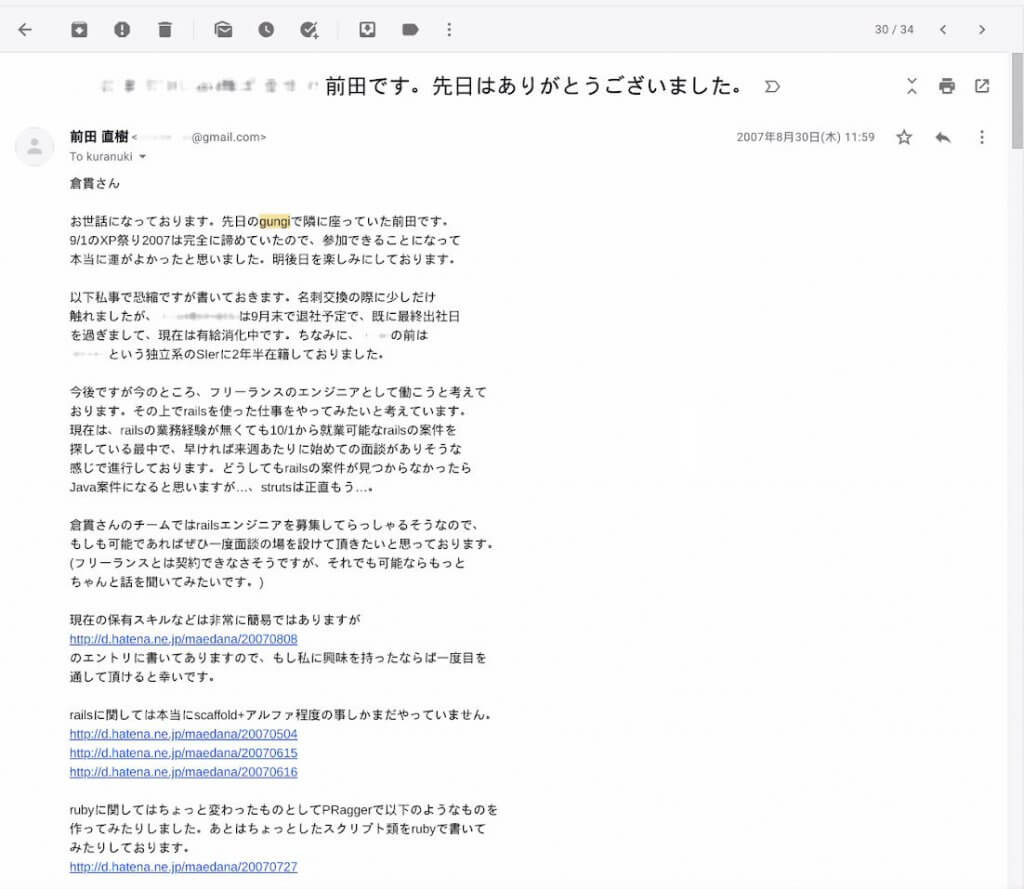Screen dimensions: 1024x889
Task: Open the email in a new window
Action: point(982,86)
